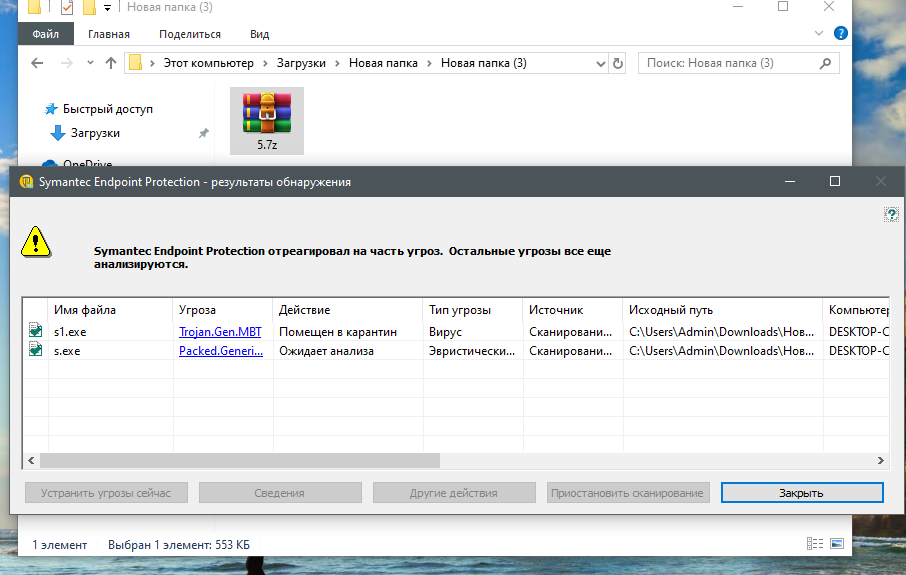906x575 pixels.
Task: Click the Explorer Back arrow
Action: [37, 63]
